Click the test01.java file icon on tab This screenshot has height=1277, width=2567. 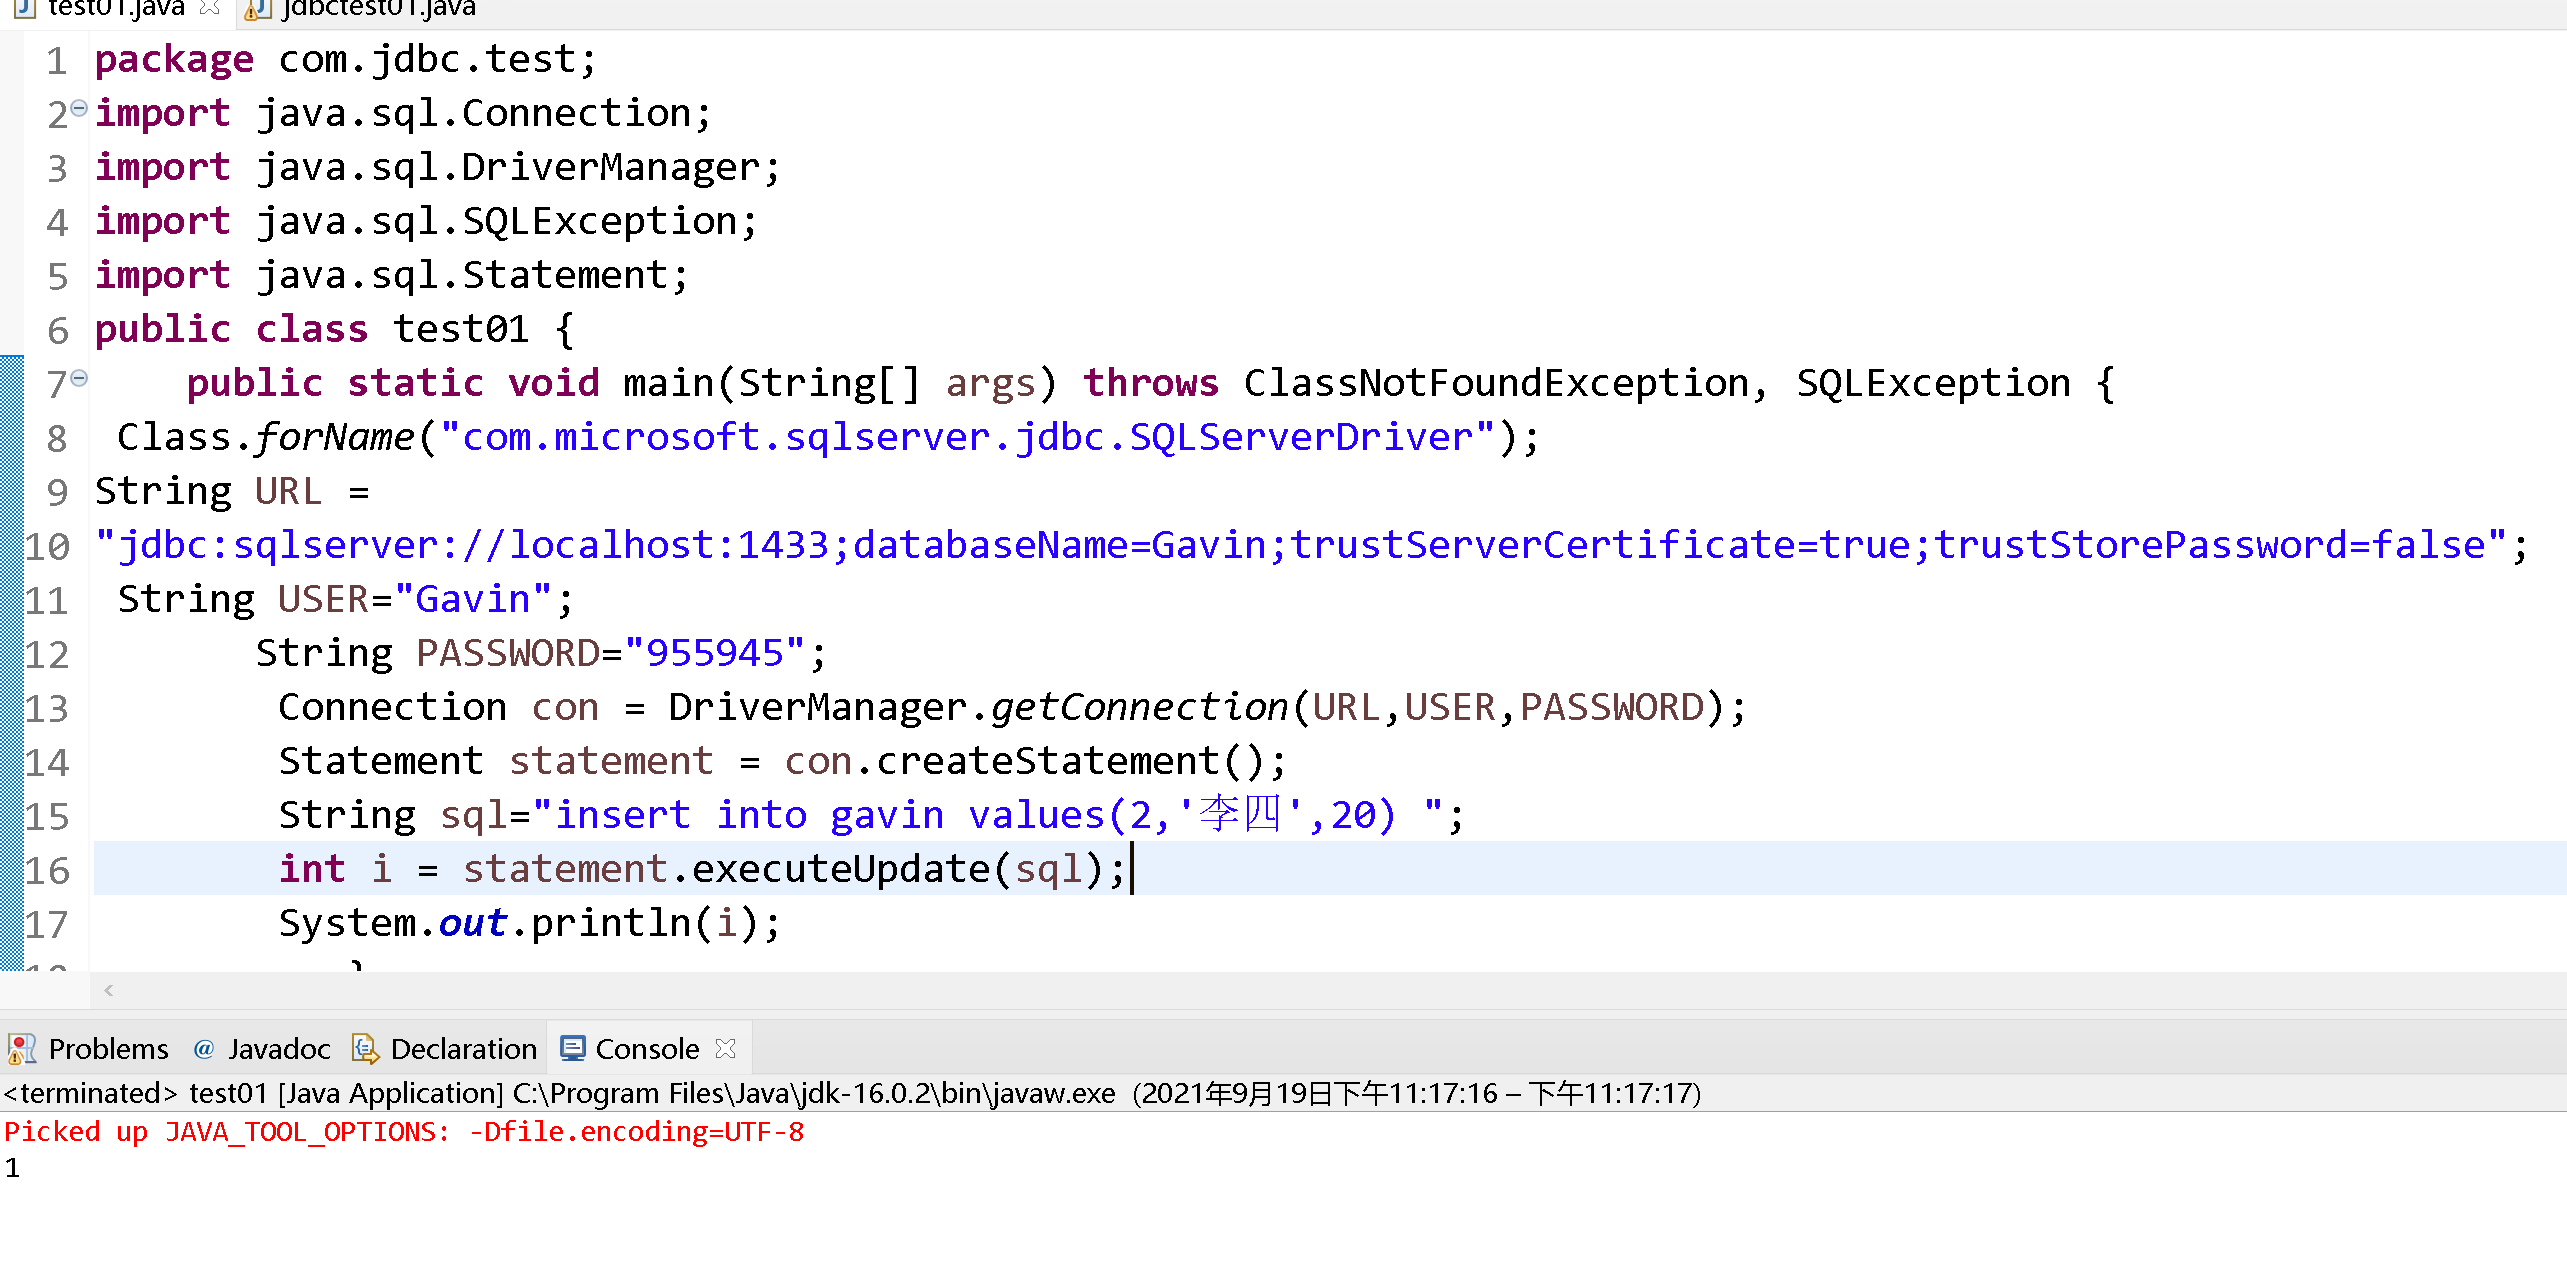(x=25, y=8)
